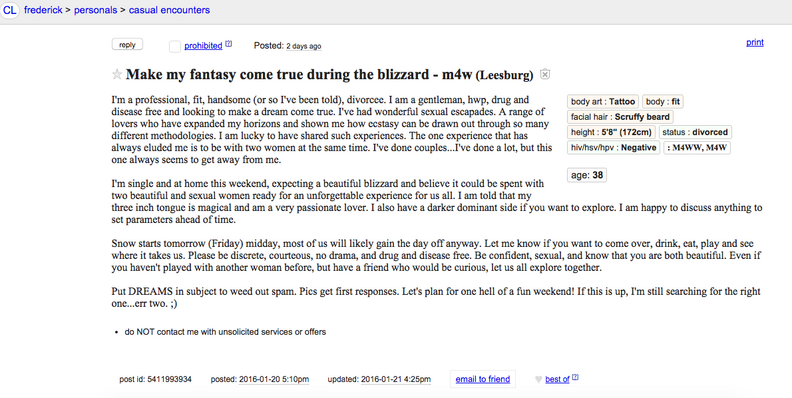The image size is (792, 398).
Task: Flag the posting via prohibited link
Action: [203, 46]
